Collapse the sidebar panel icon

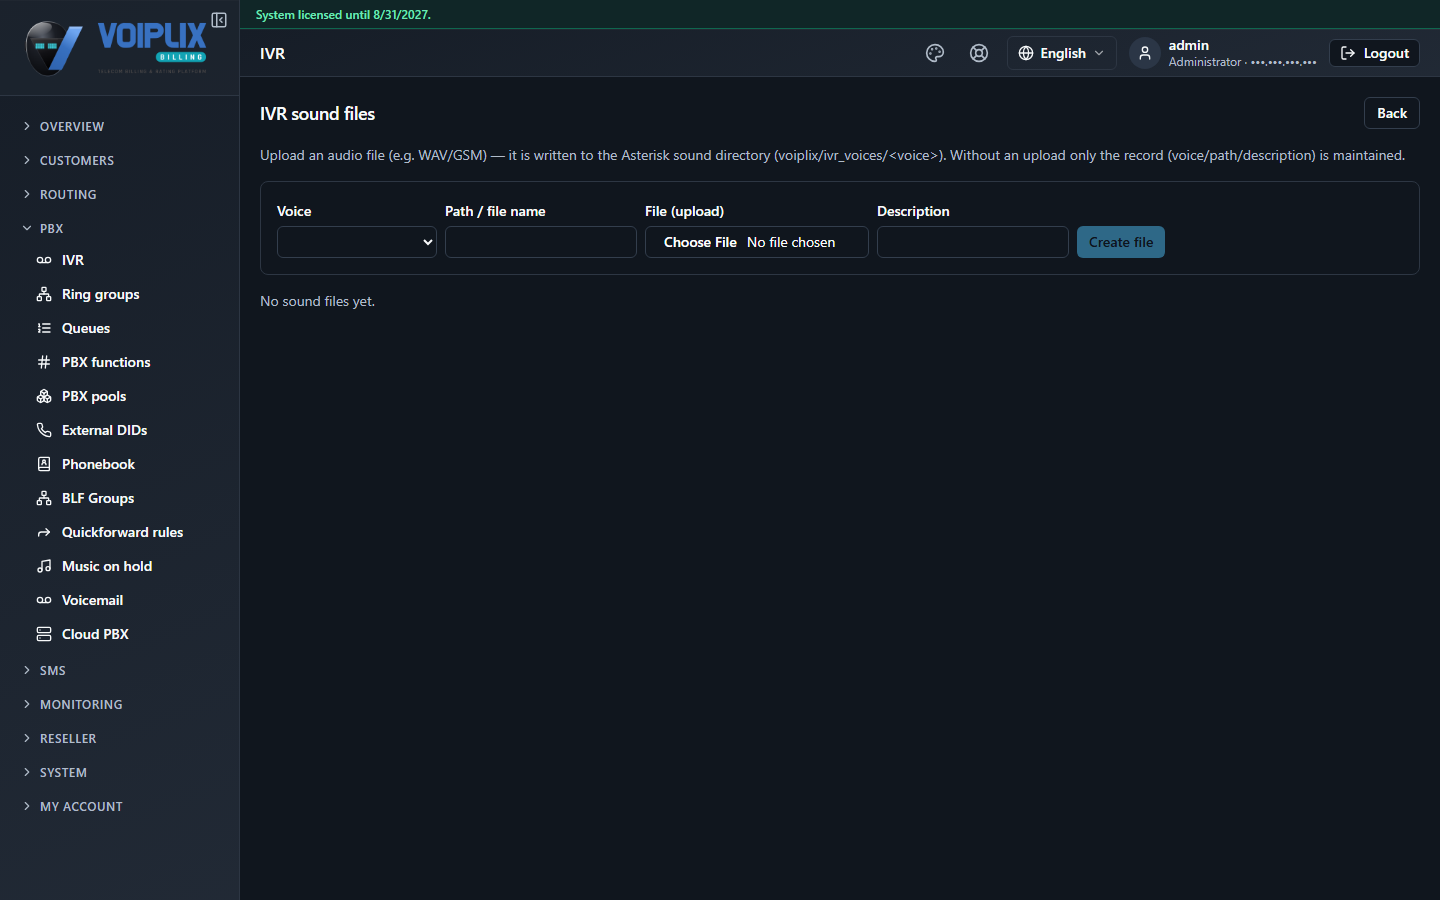[x=219, y=20]
